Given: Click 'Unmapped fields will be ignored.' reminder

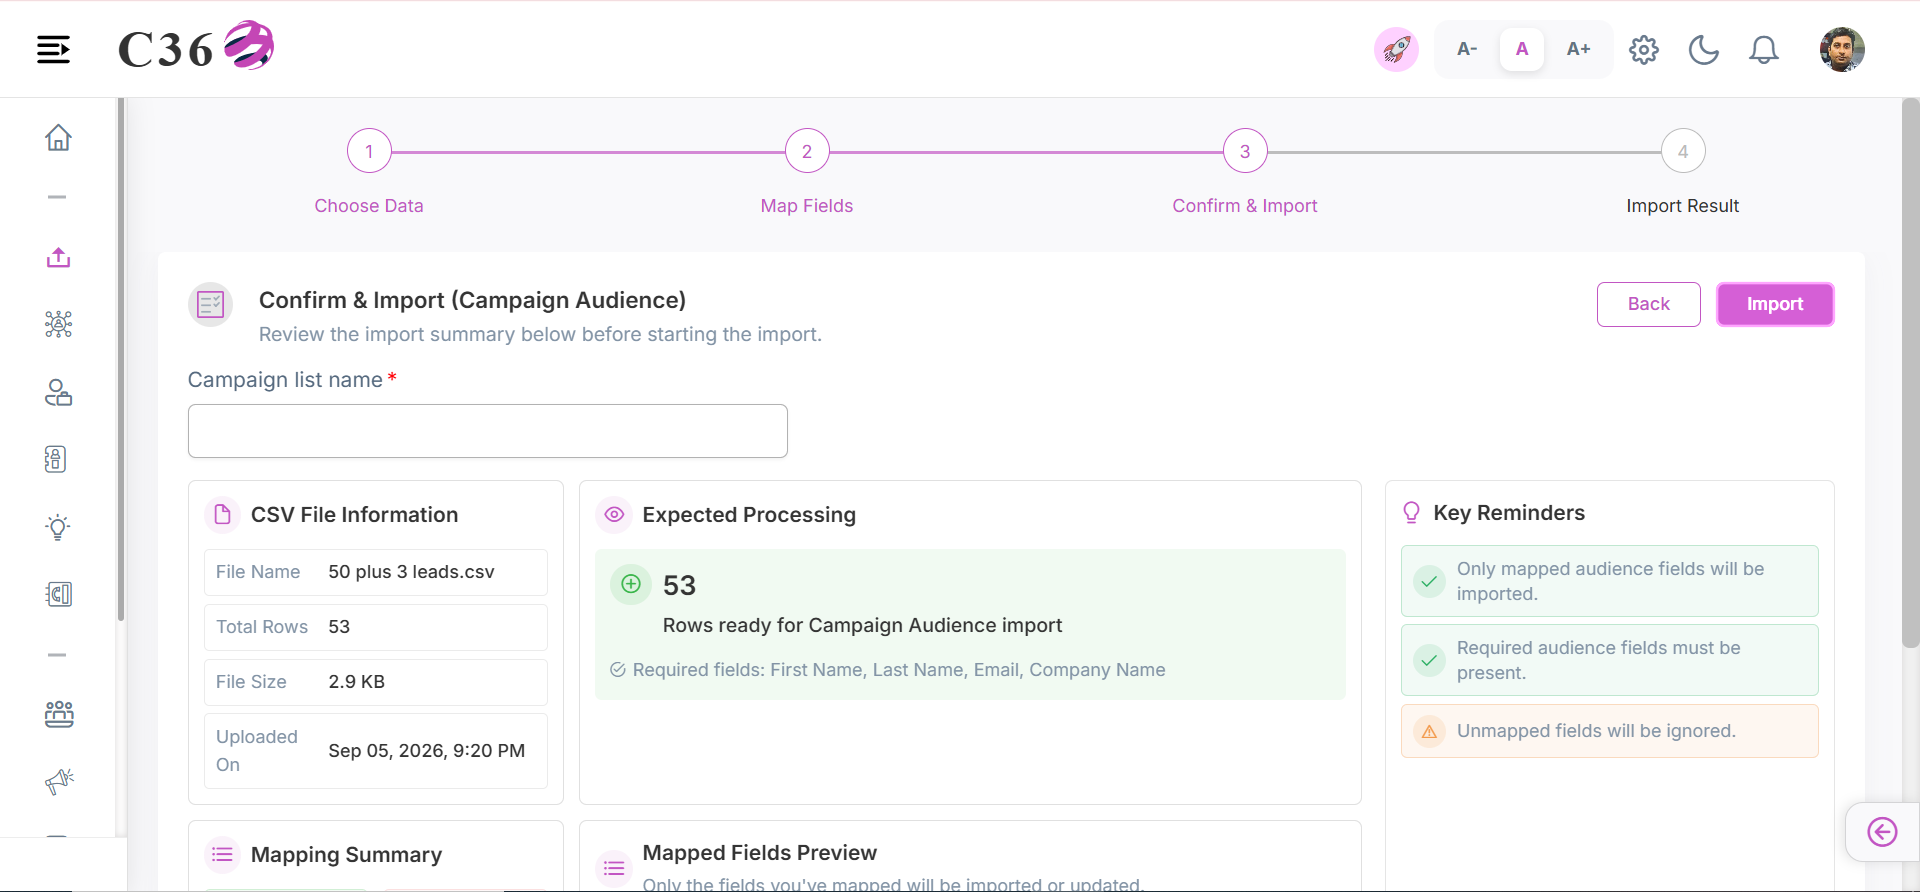Looking at the screenshot, I should tap(1610, 731).
